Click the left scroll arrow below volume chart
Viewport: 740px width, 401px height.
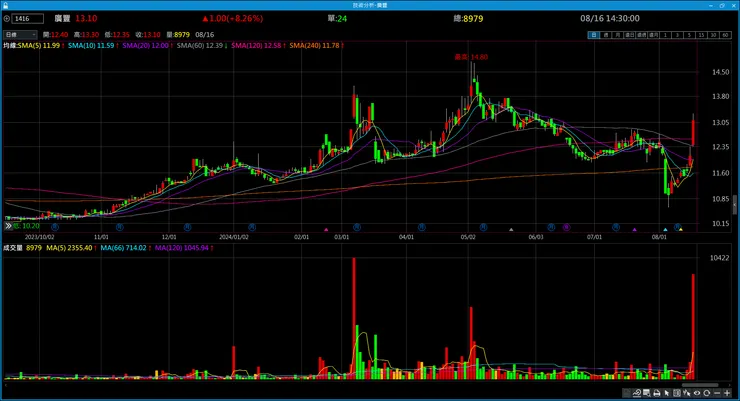5,385
